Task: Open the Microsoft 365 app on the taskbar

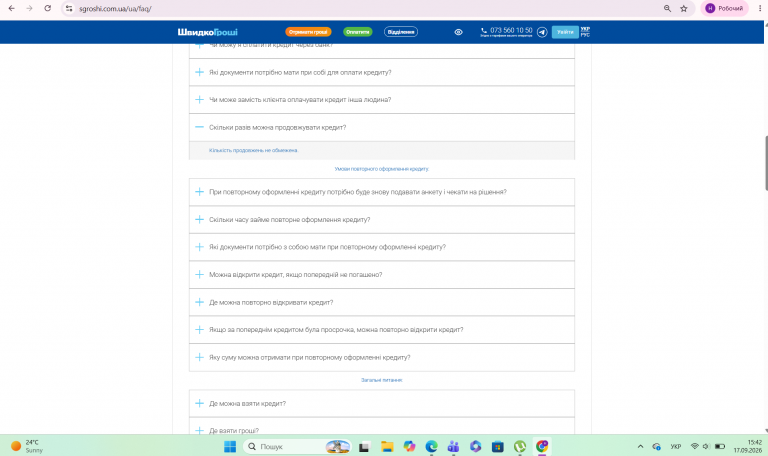Action: [475, 446]
